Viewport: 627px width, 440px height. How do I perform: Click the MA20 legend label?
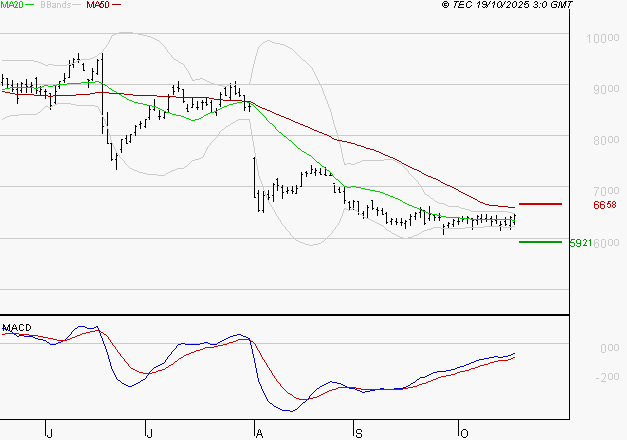point(13,5)
